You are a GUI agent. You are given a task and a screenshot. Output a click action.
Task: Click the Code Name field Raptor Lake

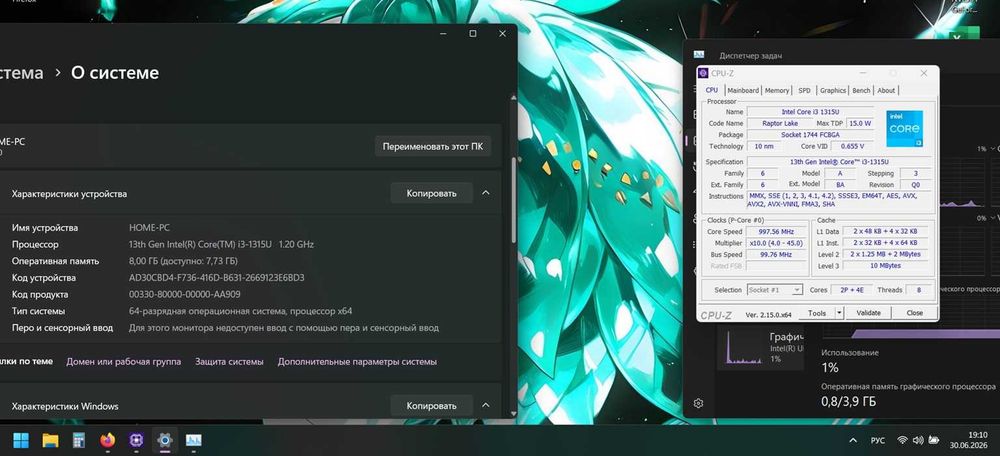[781, 123]
